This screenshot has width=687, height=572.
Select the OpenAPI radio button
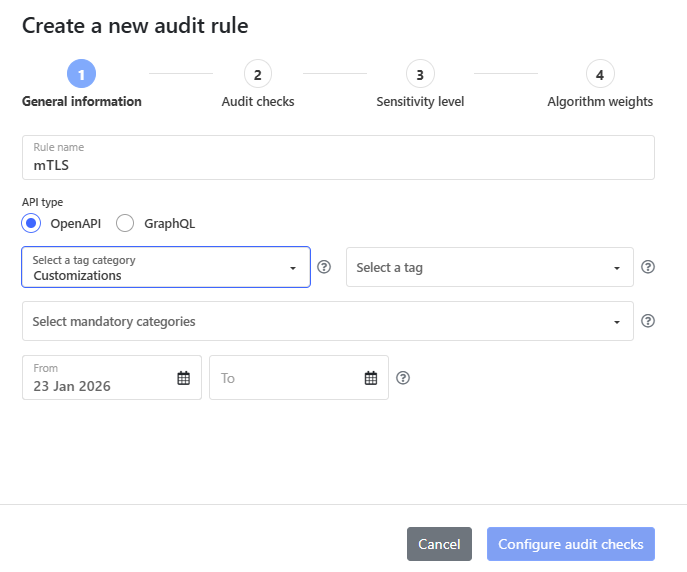point(31,223)
